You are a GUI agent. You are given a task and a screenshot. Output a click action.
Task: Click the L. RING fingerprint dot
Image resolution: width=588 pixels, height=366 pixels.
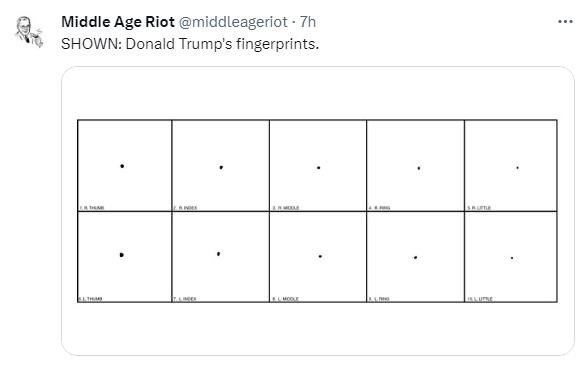(x=416, y=258)
